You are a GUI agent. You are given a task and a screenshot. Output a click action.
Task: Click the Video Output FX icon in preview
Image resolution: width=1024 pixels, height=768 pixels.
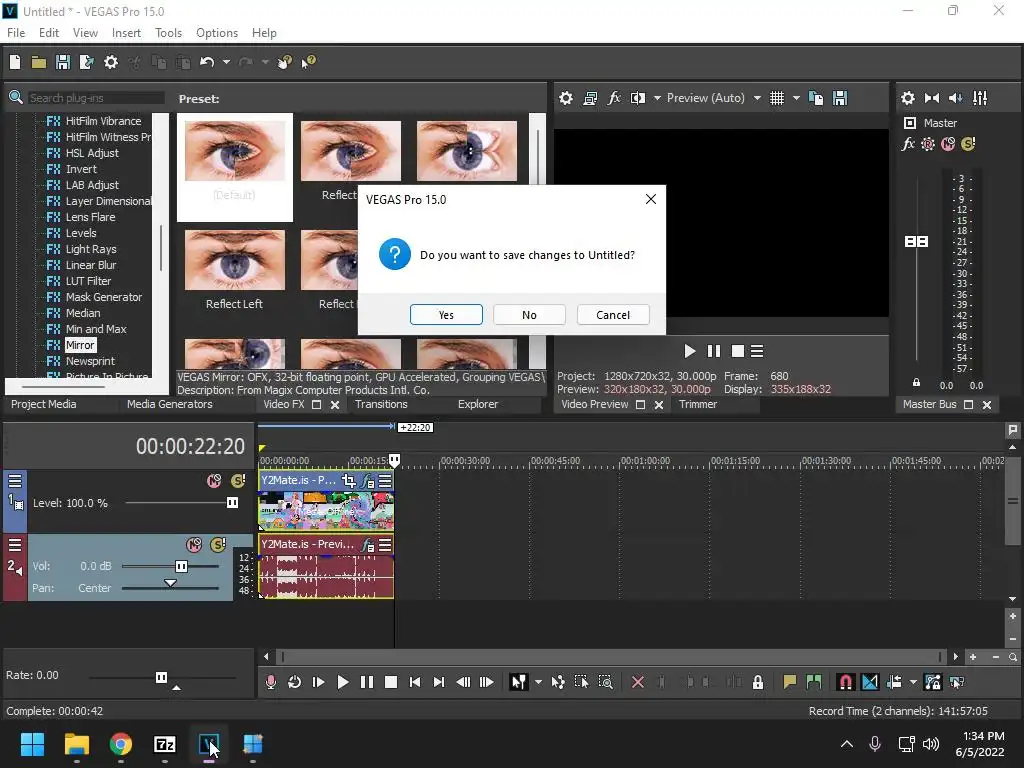[x=614, y=98]
